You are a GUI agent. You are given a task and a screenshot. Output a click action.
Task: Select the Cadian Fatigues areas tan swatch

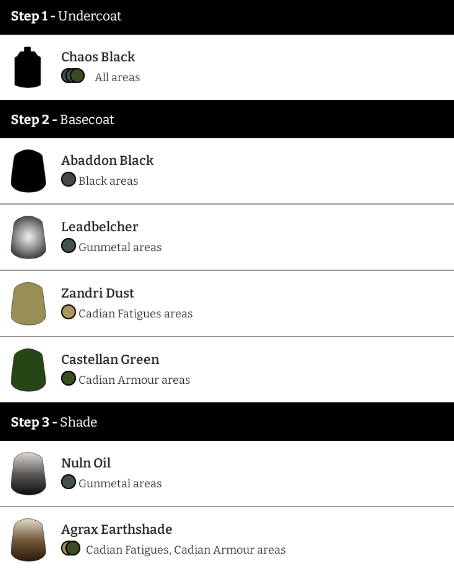click(68, 312)
